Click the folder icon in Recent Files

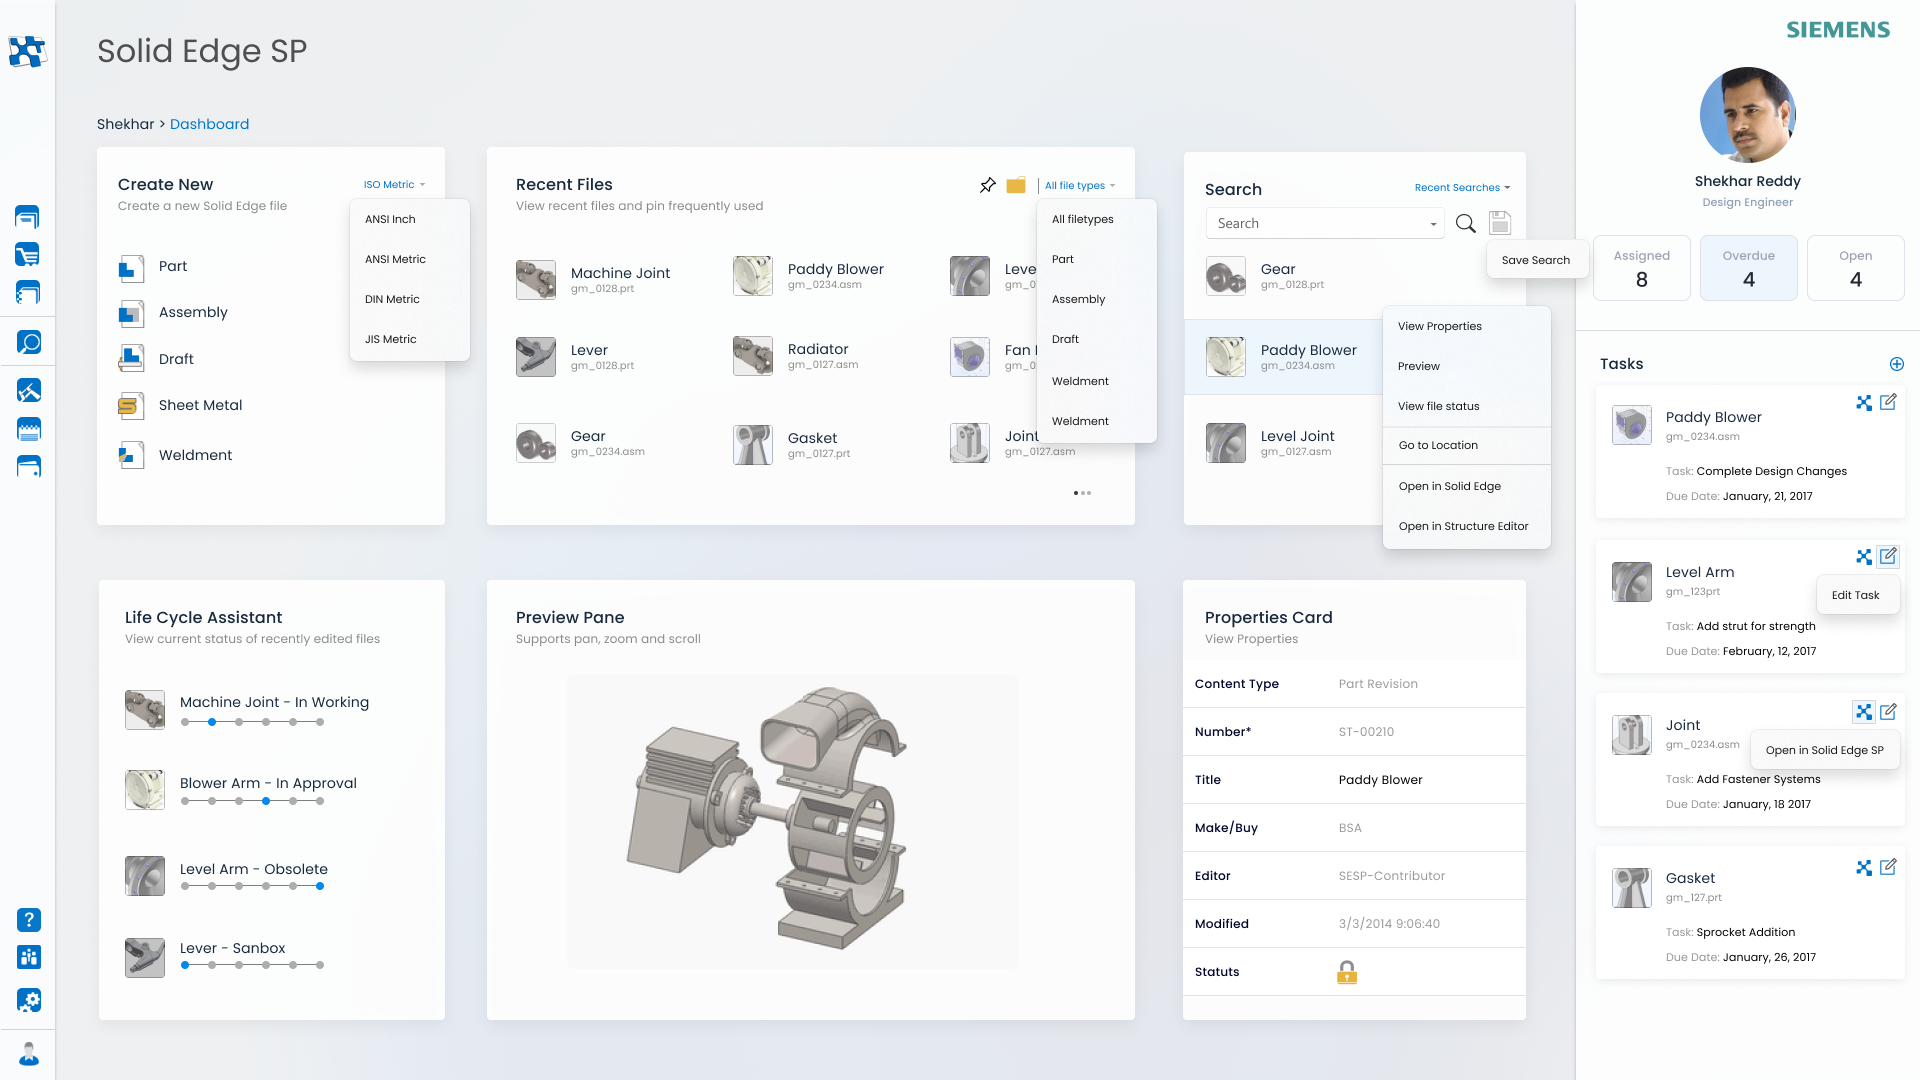tap(1016, 185)
